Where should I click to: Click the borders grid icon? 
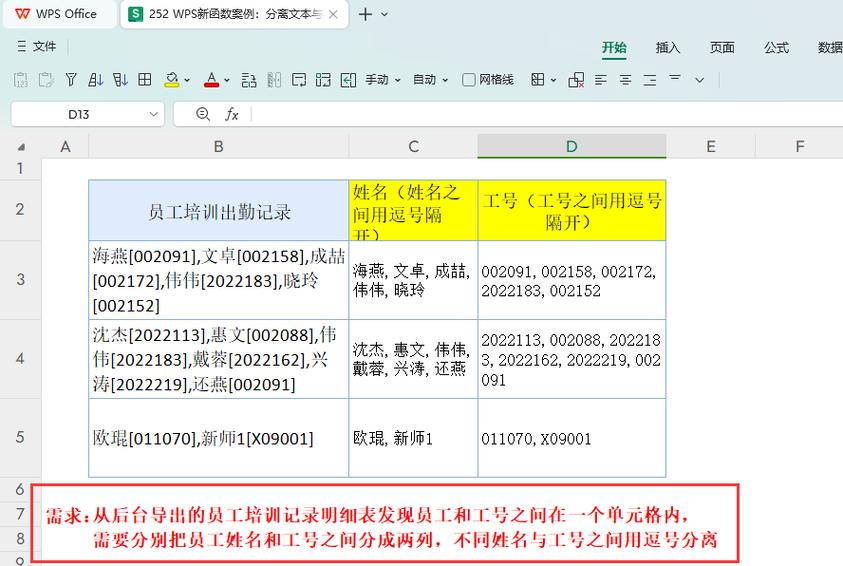pos(538,80)
